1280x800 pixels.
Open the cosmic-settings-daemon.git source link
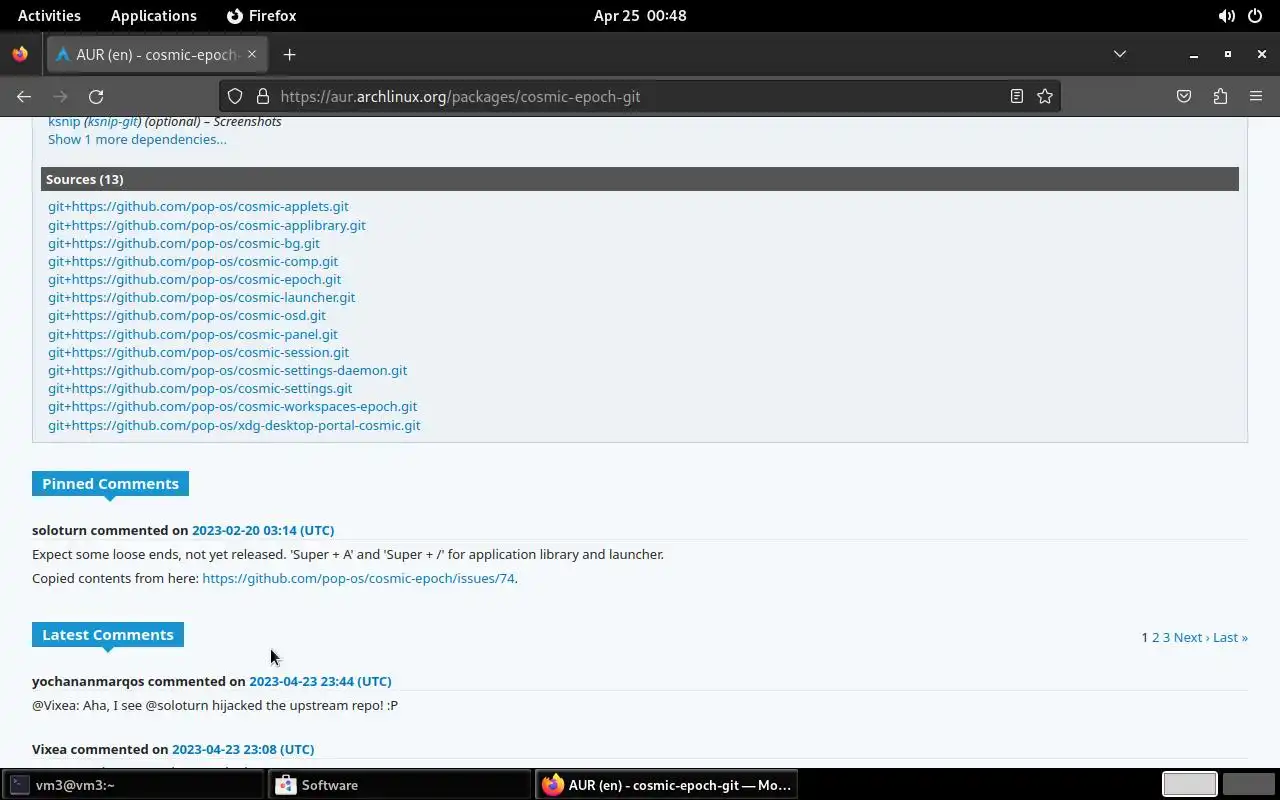(227, 370)
